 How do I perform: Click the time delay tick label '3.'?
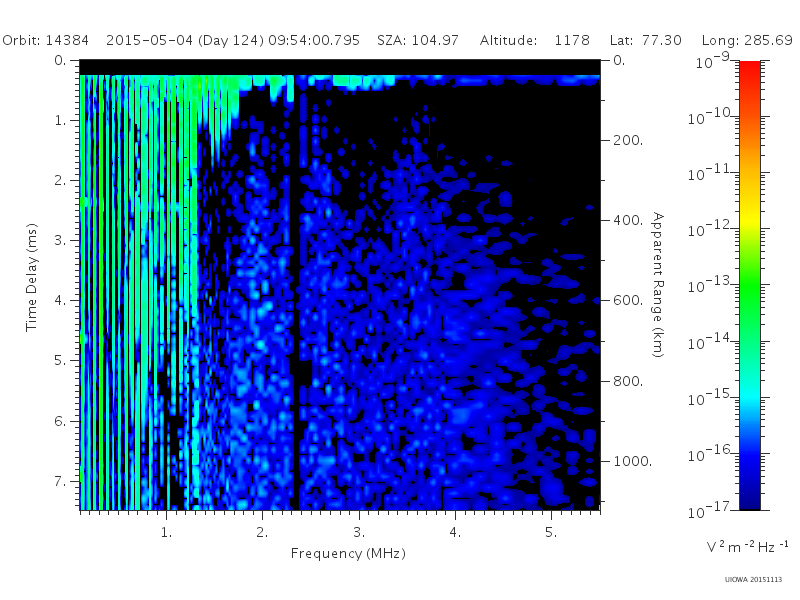(x=61, y=240)
